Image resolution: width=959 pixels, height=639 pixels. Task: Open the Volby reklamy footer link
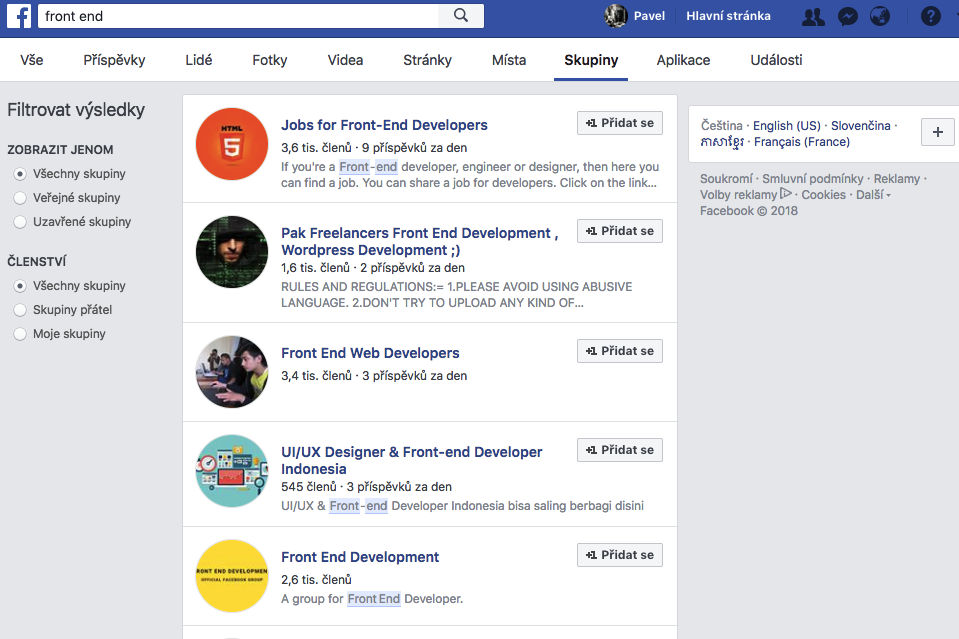[x=738, y=194]
